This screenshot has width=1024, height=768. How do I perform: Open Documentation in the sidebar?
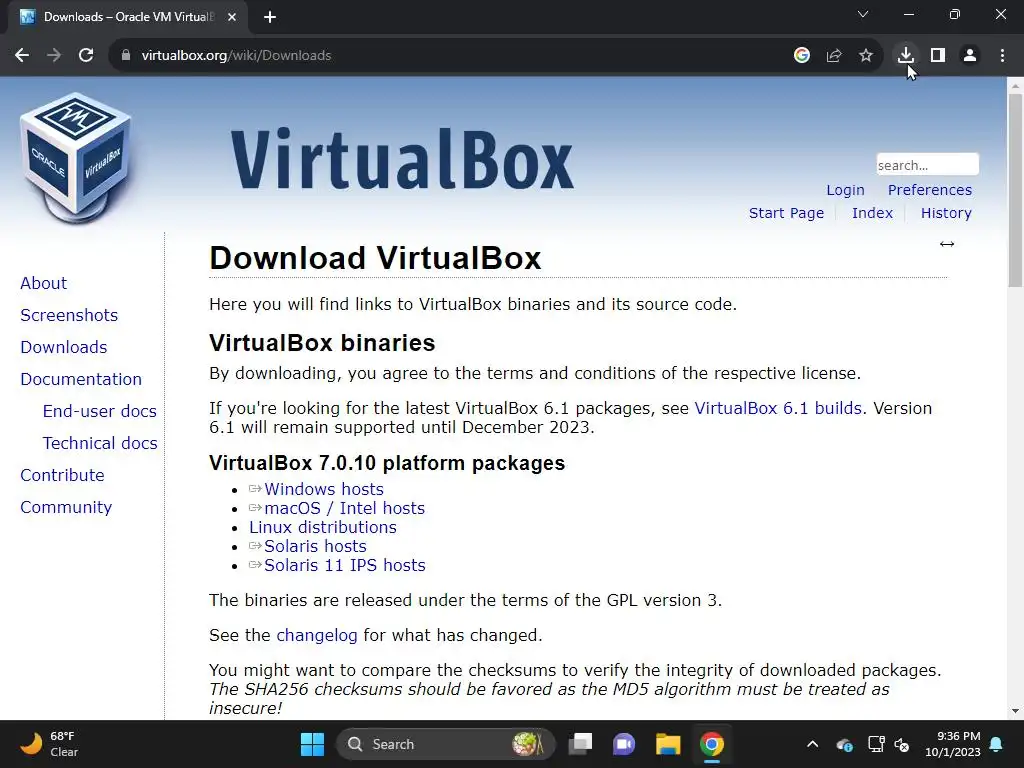81,379
